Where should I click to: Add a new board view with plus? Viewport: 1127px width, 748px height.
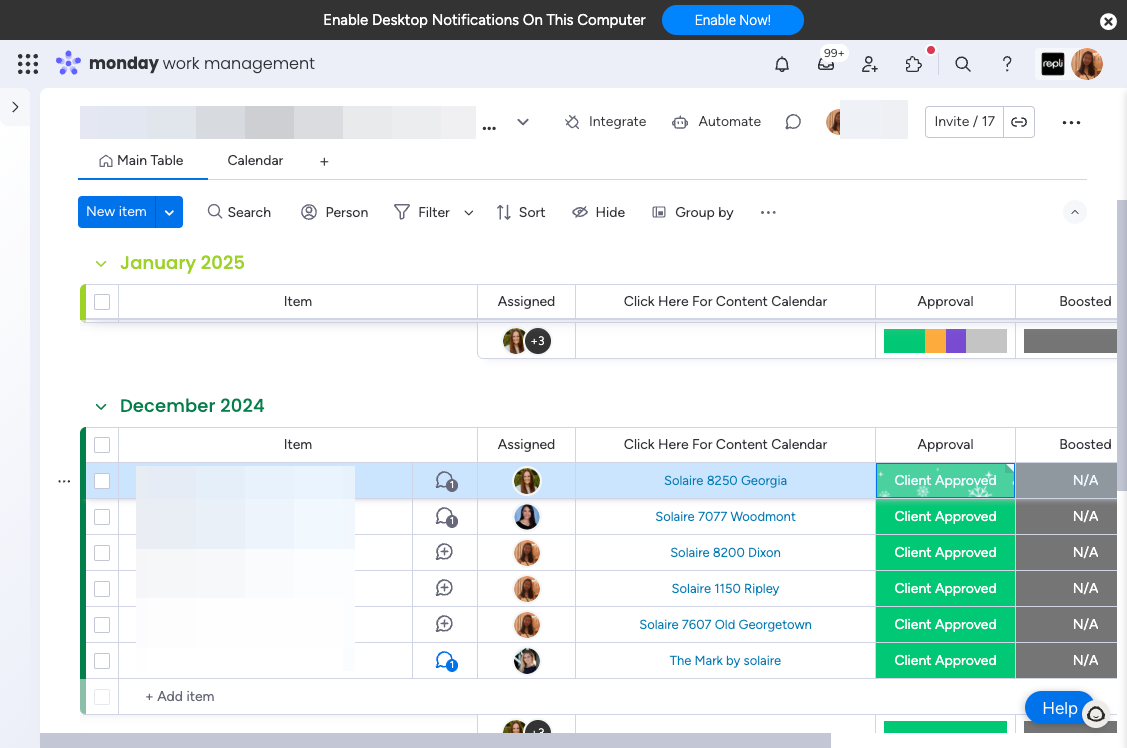(x=324, y=162)
